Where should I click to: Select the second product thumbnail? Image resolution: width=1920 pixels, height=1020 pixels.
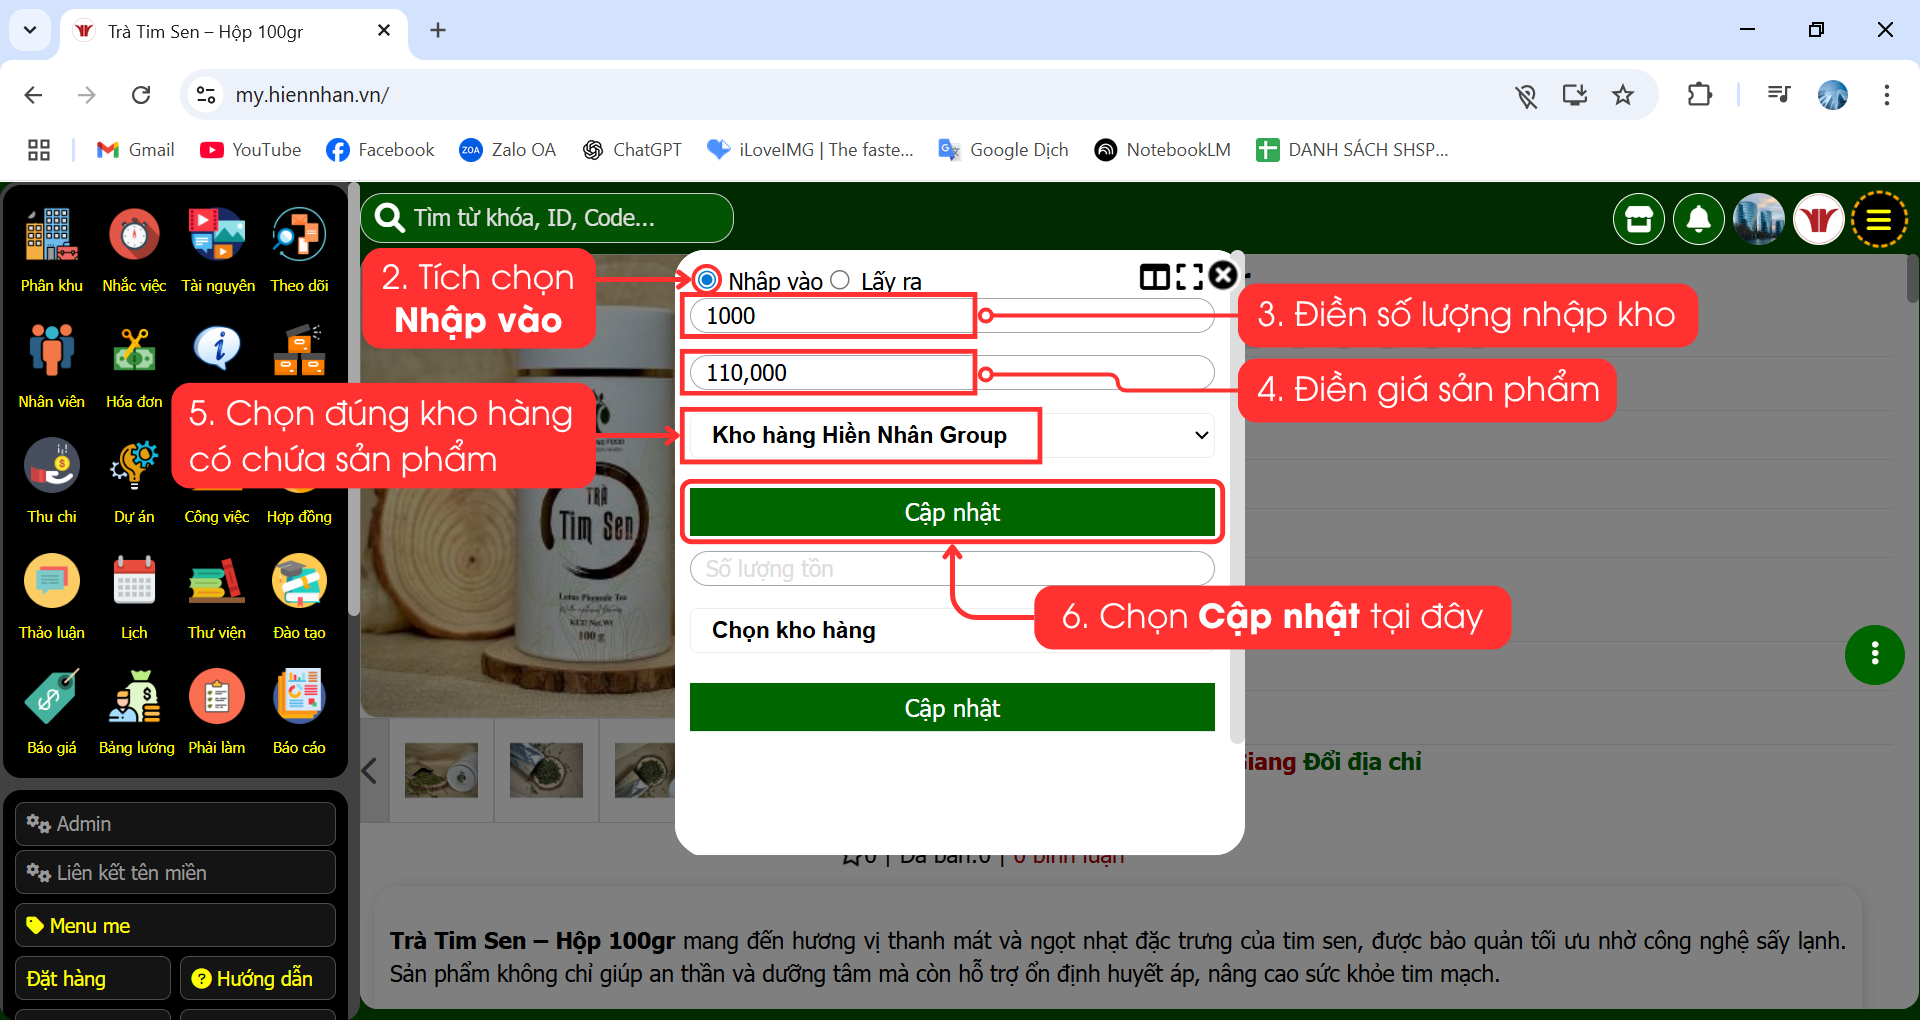tap(546, 770)
